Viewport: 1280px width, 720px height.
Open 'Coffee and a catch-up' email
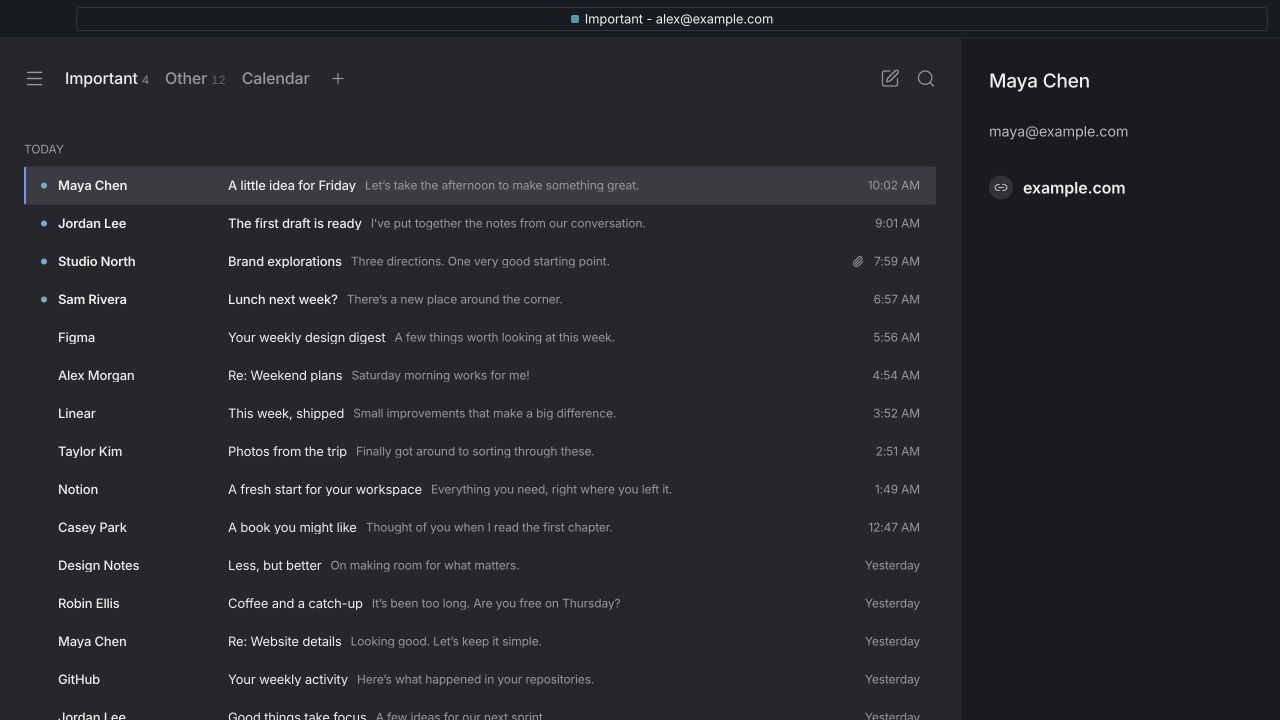click(x=480, y=603)
